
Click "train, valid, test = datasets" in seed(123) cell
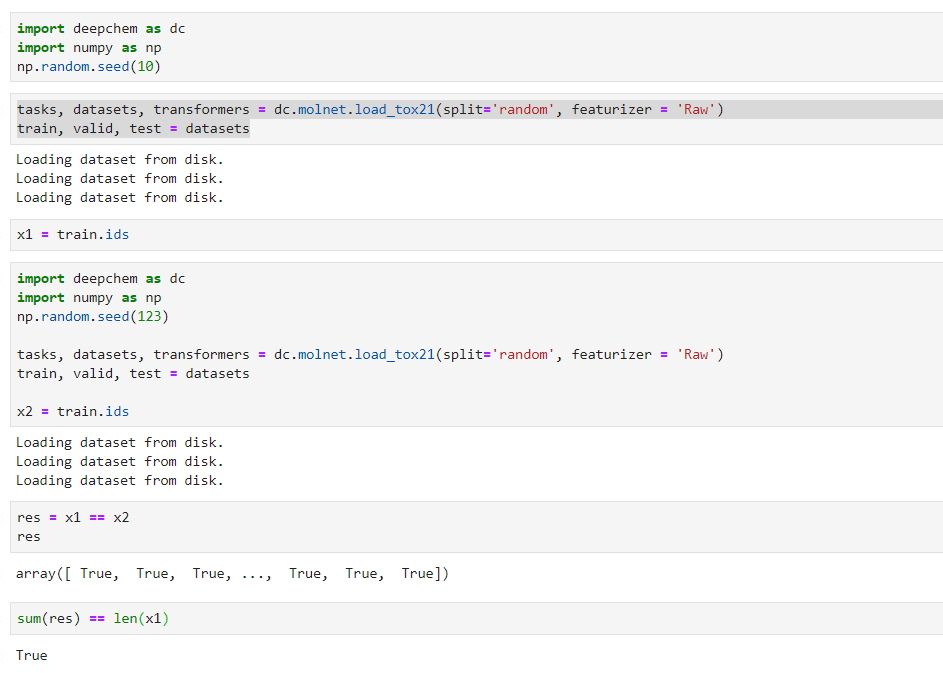[133, 373]
